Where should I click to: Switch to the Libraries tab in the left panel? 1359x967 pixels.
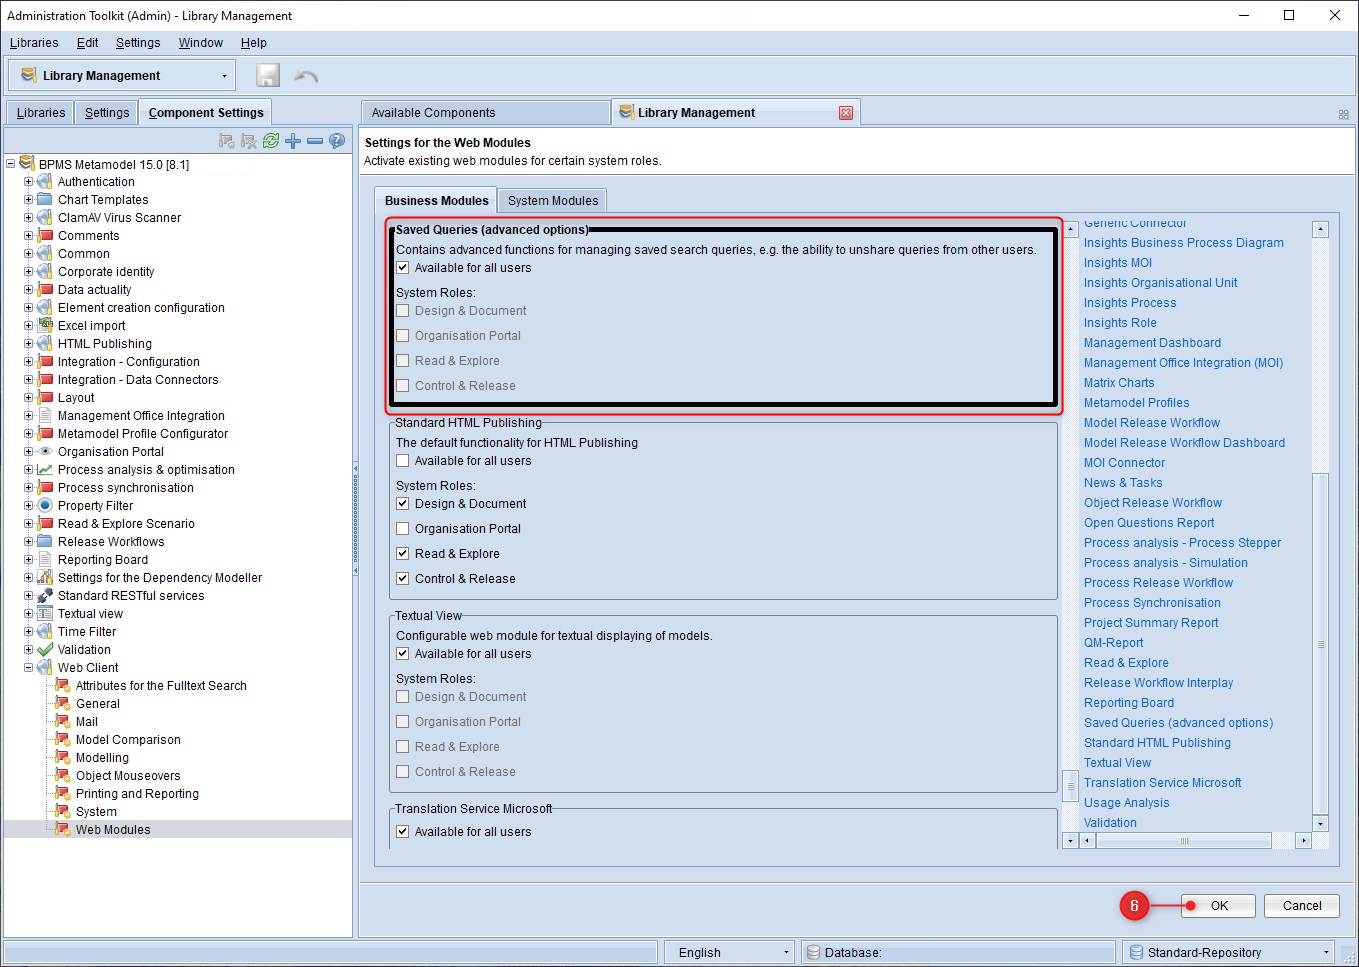(x=41, y=113)
